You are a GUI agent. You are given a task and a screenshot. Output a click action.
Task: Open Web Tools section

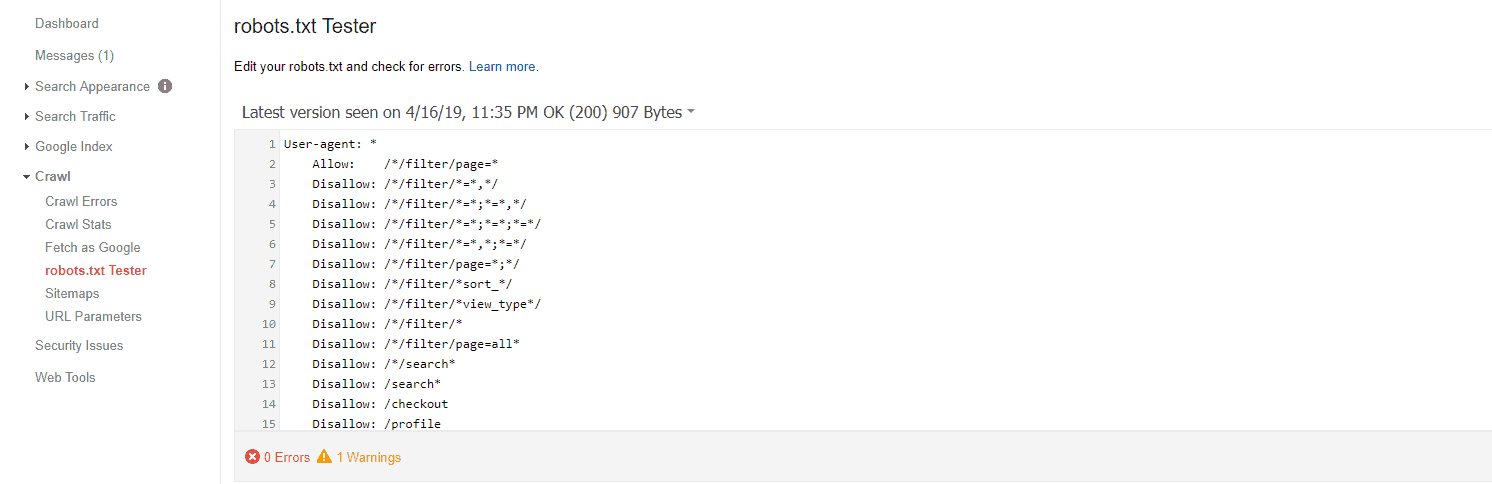(x=65, y=377)
